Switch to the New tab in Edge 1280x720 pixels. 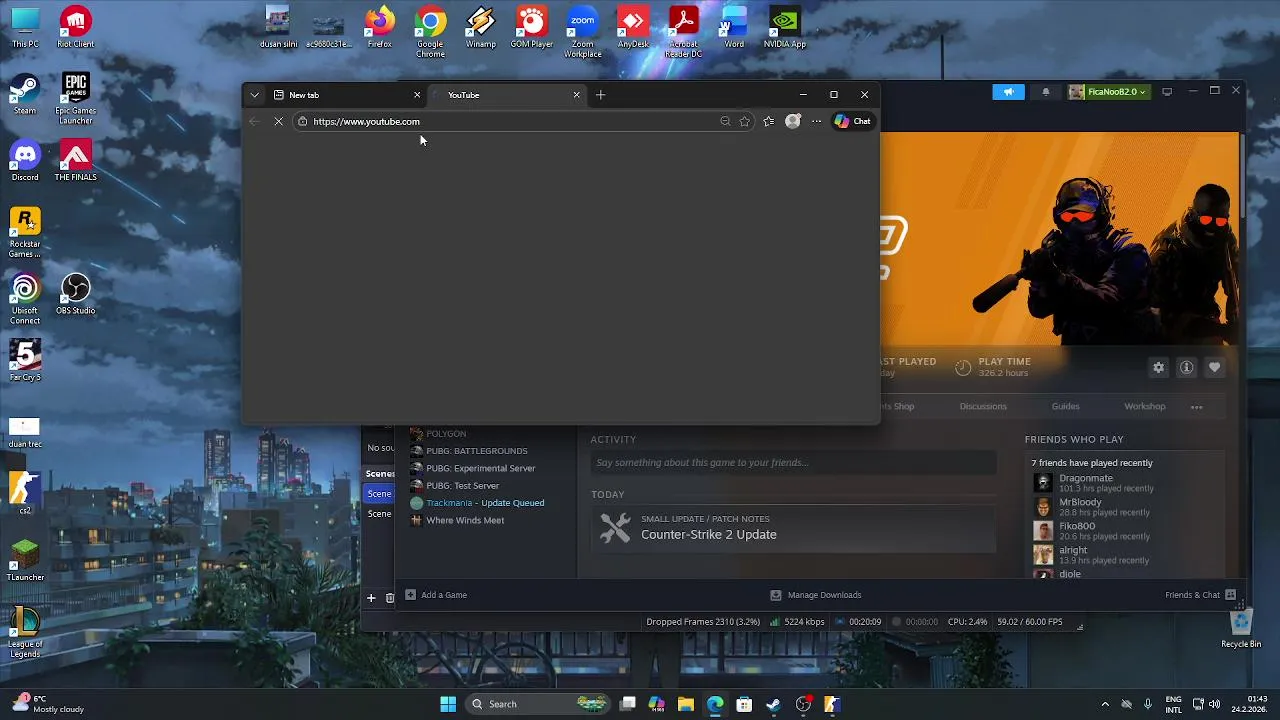pos(346,95)
